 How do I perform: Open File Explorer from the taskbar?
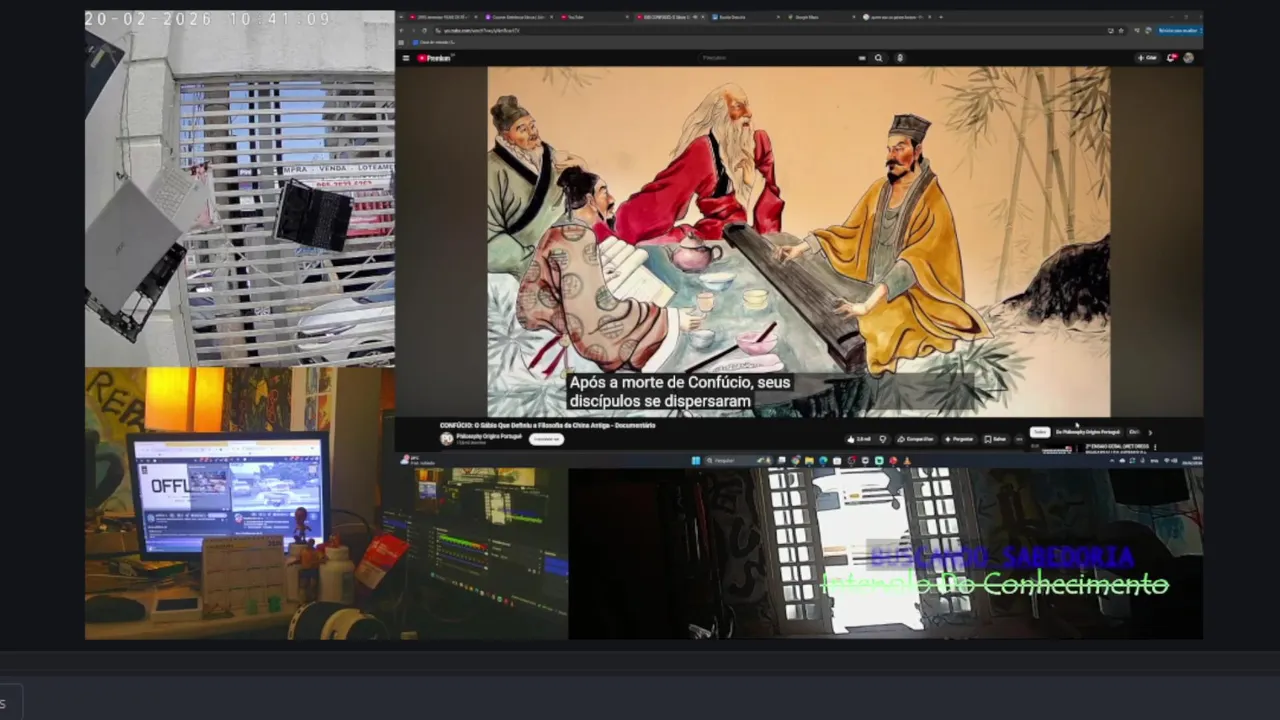(x=809, y=460)
